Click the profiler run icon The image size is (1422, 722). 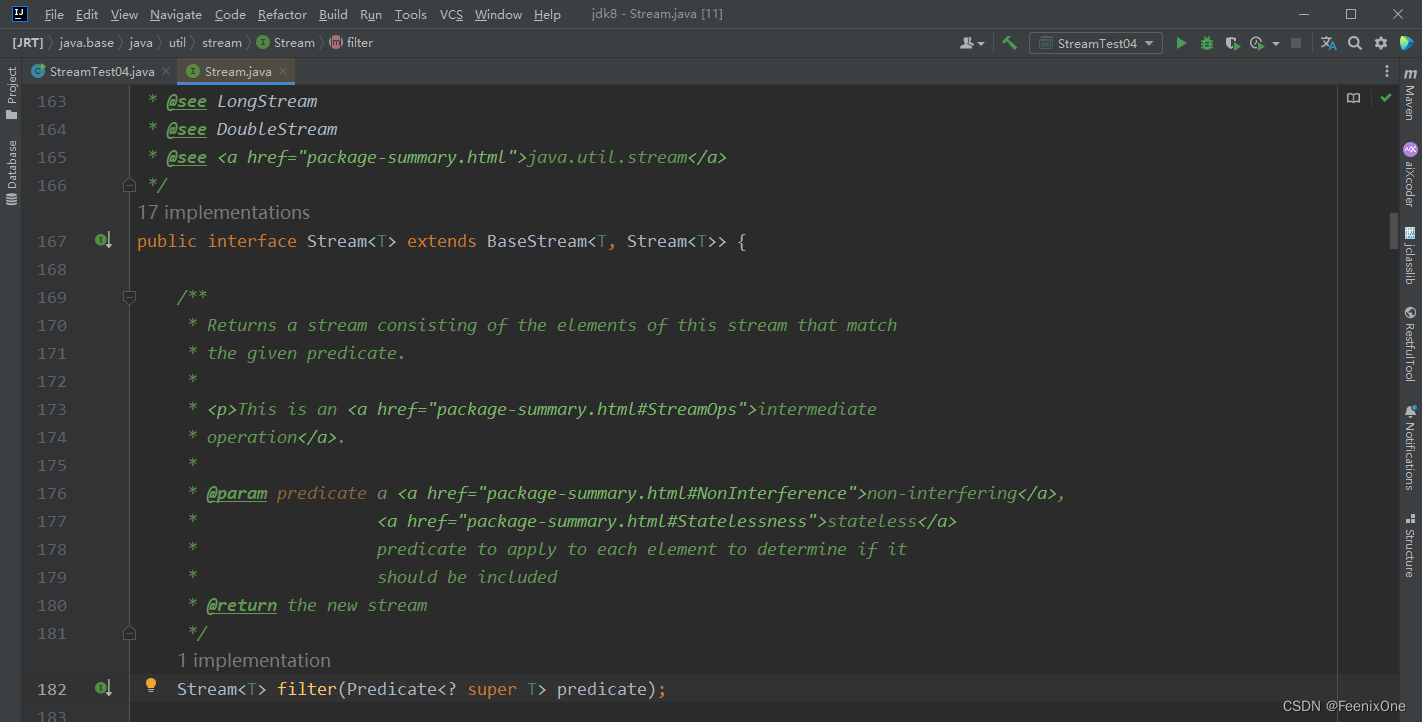(x=1257, y=43)
